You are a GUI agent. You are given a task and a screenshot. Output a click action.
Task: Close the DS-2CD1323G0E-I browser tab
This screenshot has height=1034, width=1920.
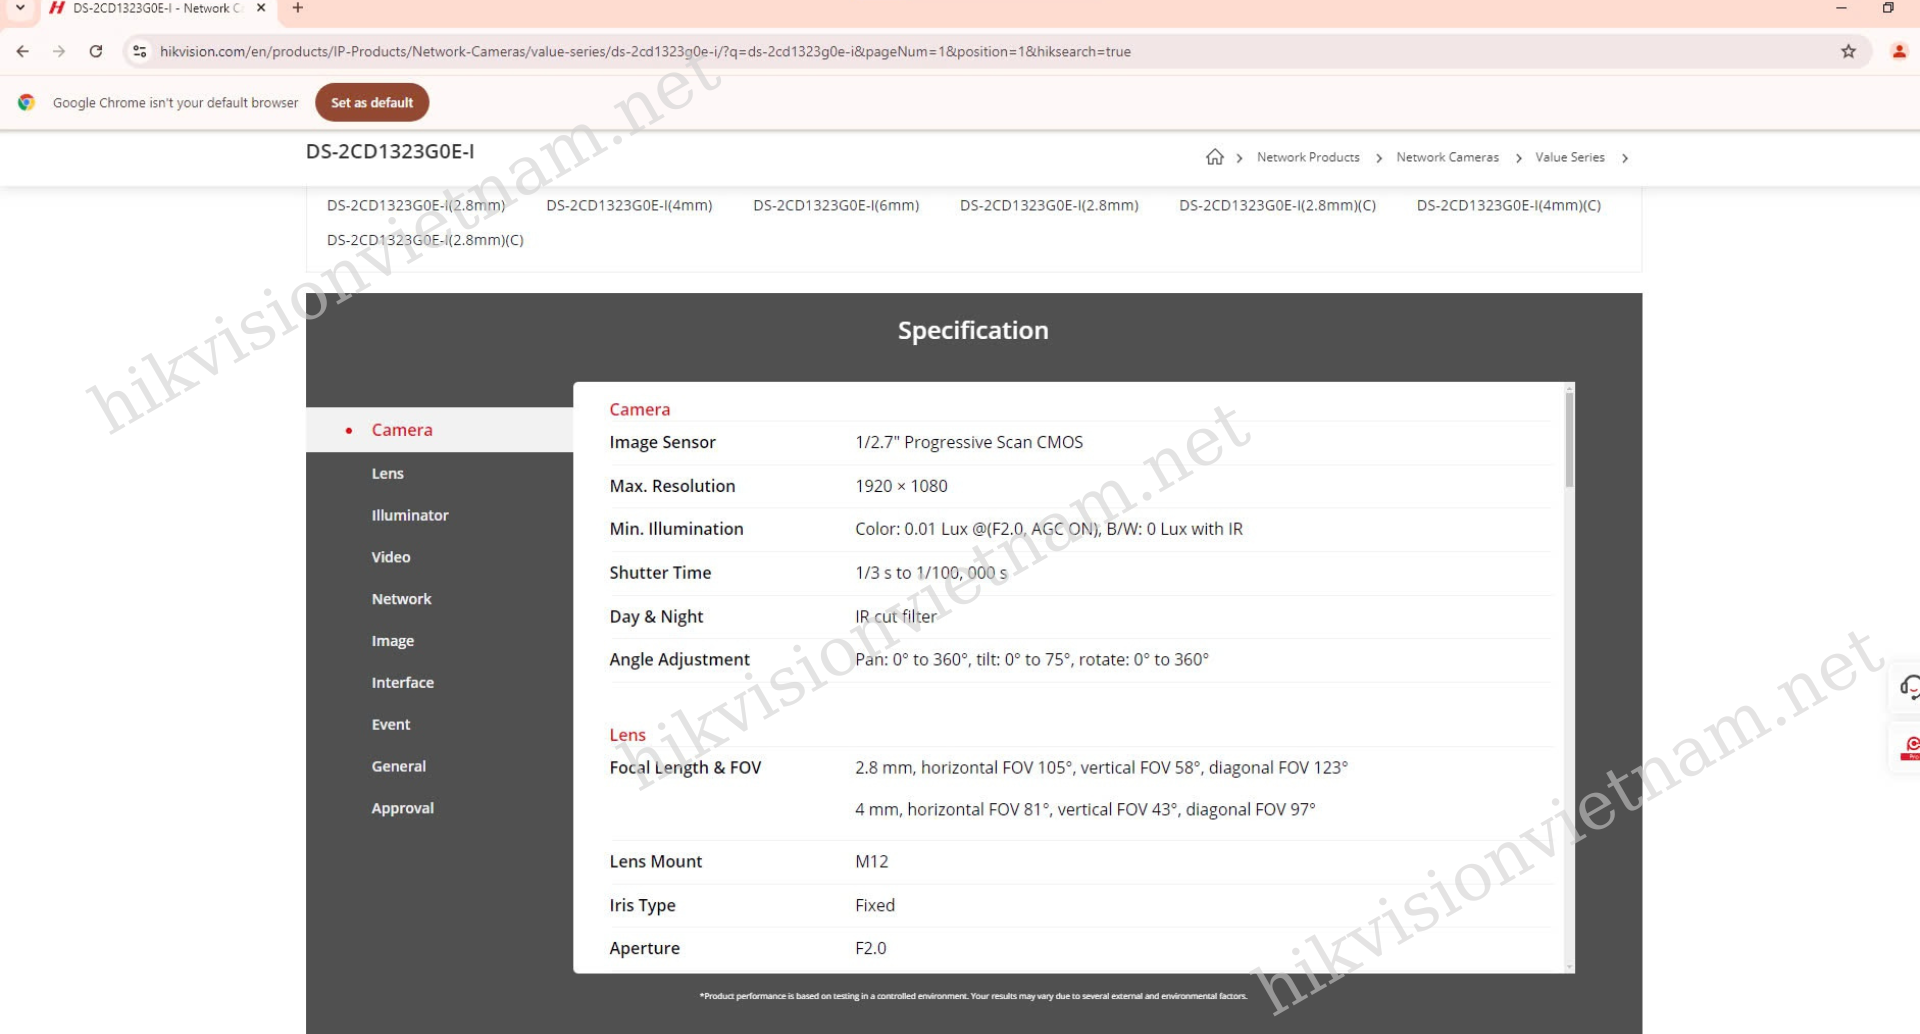(261, 8)
